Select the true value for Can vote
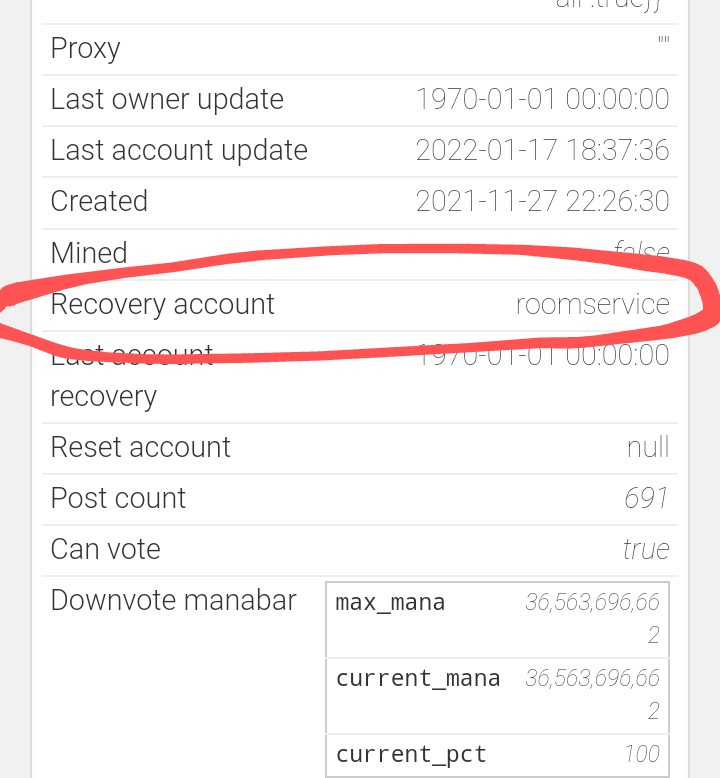The height and width of the screenshot is (778, 720). (x=646, y=550)
